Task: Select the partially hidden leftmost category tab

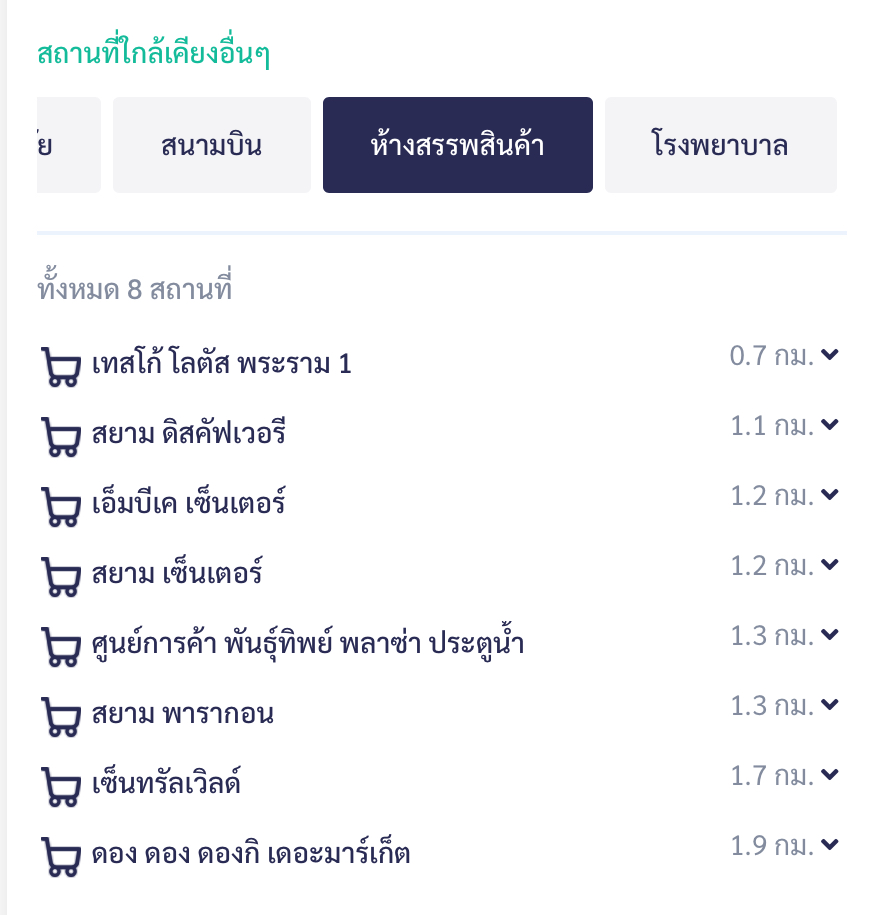Action: pos(68,145)
